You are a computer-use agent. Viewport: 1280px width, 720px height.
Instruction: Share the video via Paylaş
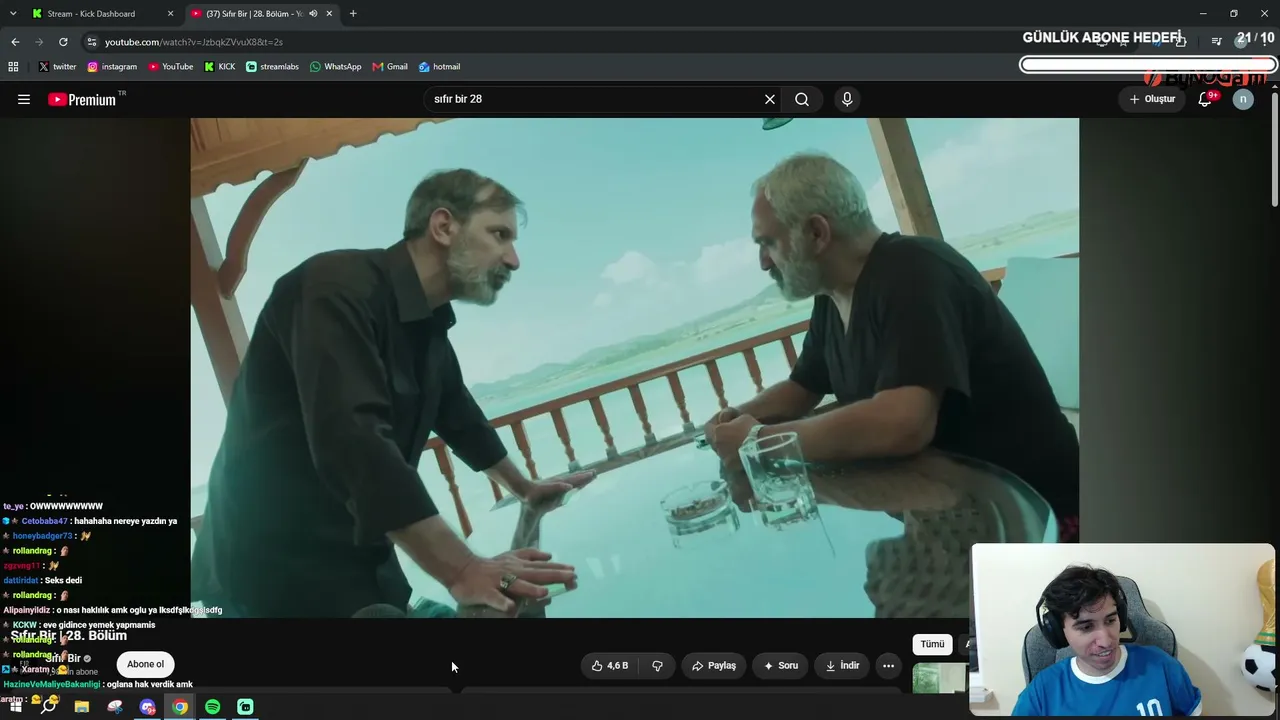[713, 665]
